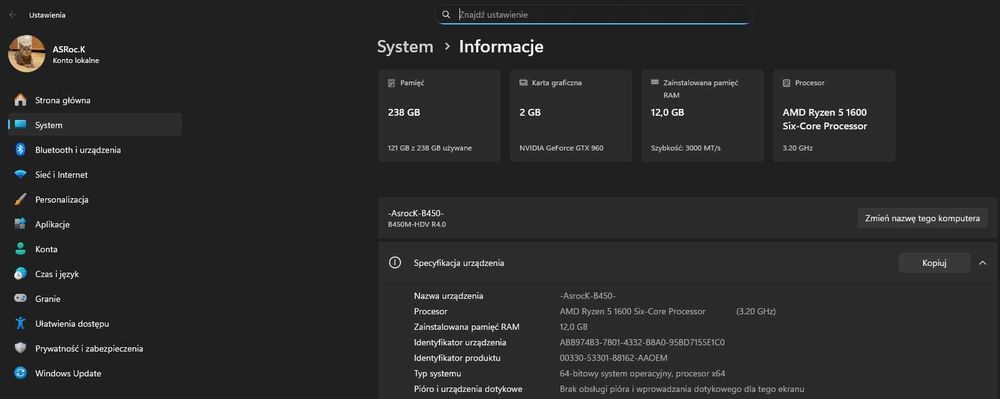Image resolution: width=1000 pixels, height=399 pixels.
Task: Open Ułatwienia dostępu settings
Action: click(95, 323)
